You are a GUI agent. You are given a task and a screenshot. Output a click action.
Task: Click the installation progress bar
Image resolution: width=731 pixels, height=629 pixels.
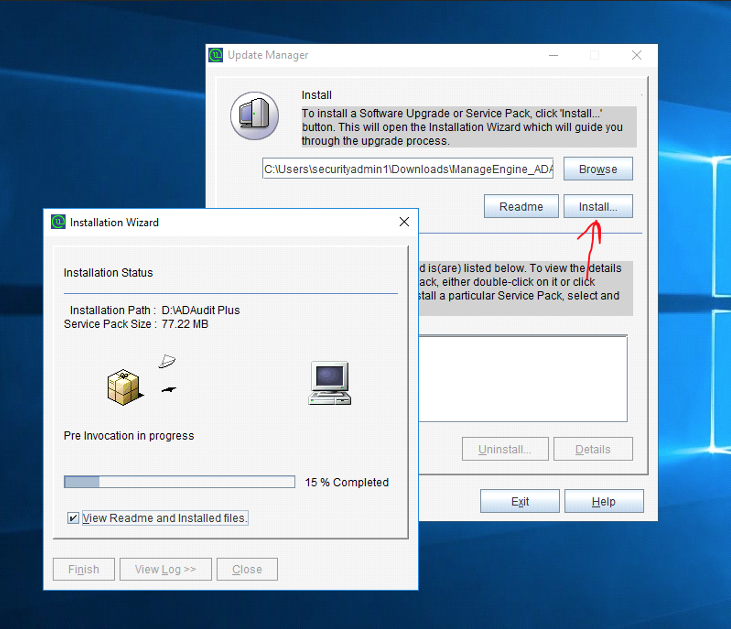tap(179, 482)
